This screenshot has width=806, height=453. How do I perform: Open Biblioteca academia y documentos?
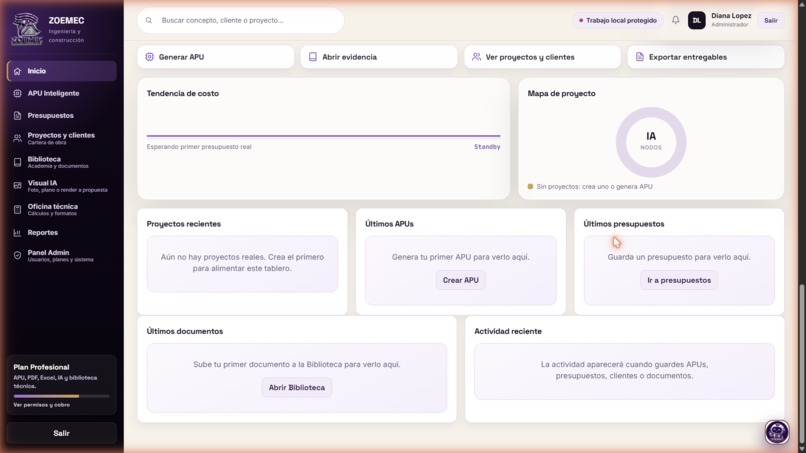pos(62,162)
